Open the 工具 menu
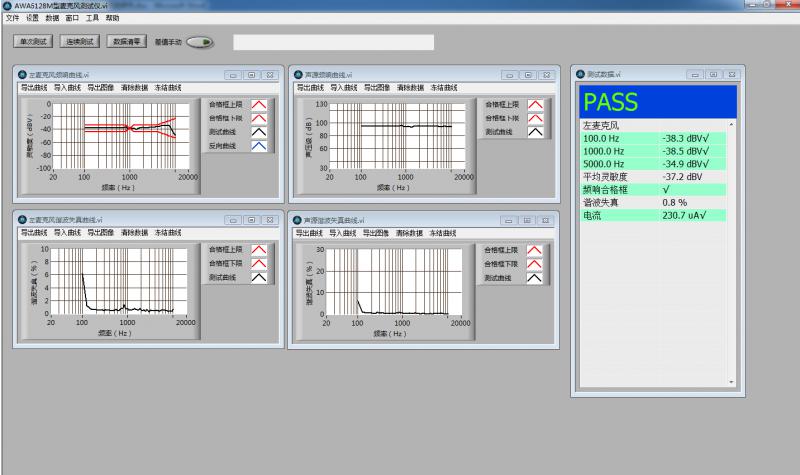Screen dimensions: 800x475 pos(92,18)
